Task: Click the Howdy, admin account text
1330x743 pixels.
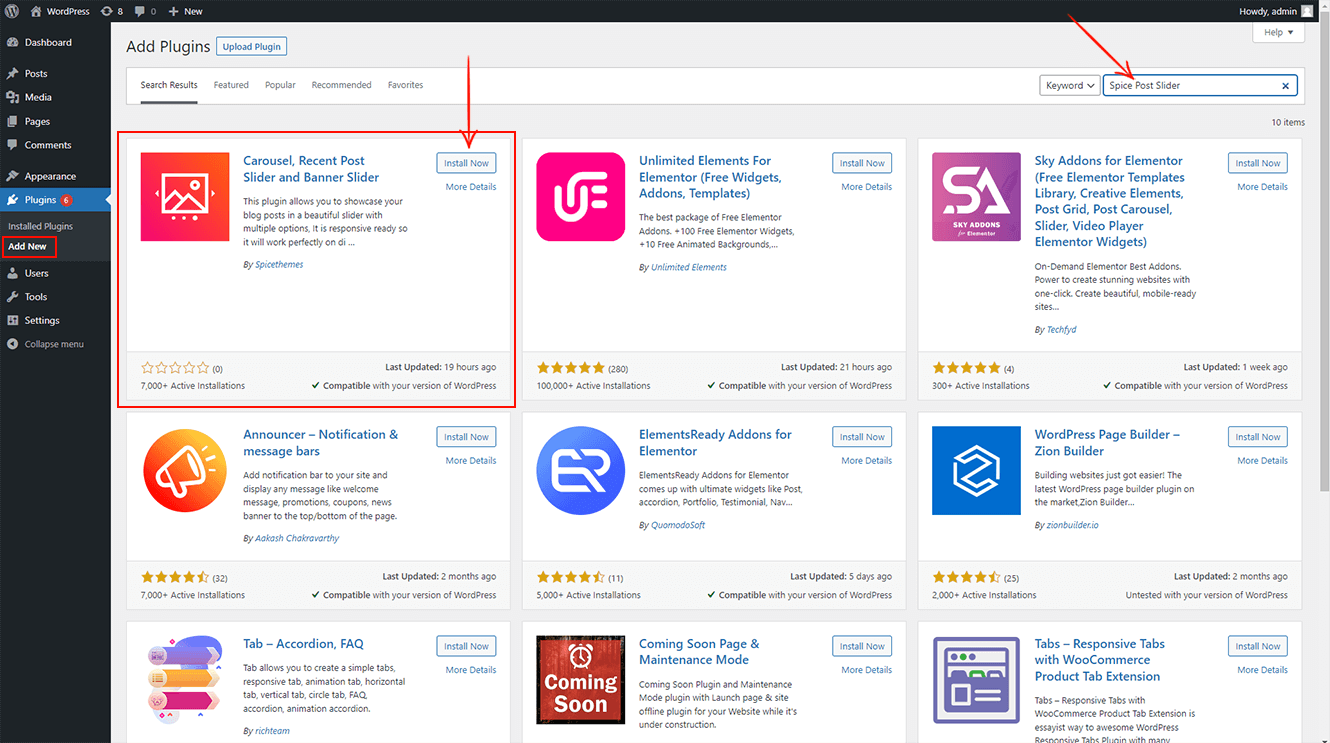Action: pos(1267,11)
